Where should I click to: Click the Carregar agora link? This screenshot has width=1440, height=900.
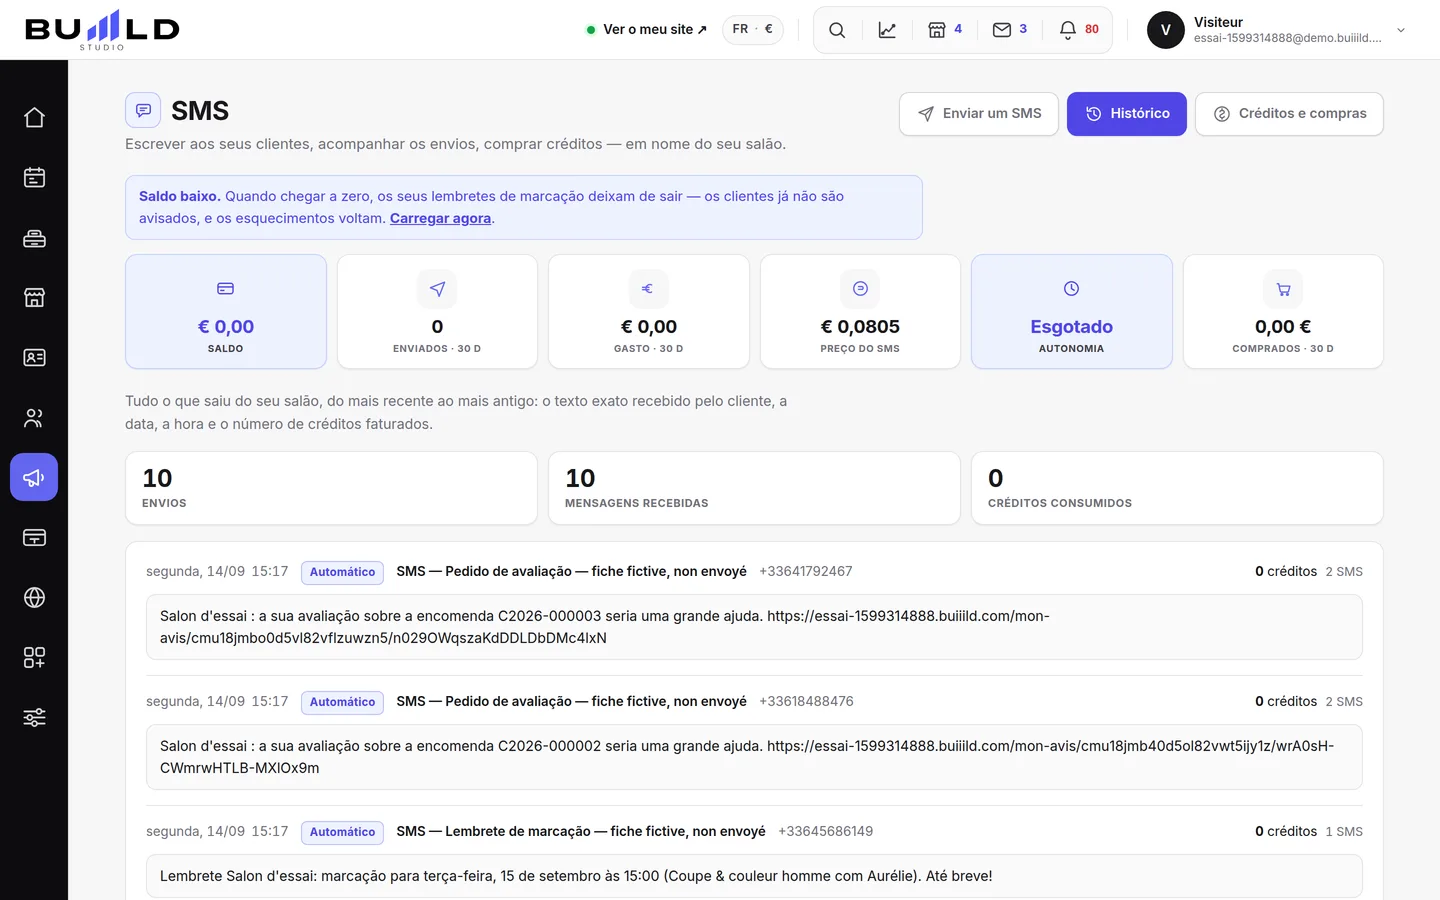point(440,218)
